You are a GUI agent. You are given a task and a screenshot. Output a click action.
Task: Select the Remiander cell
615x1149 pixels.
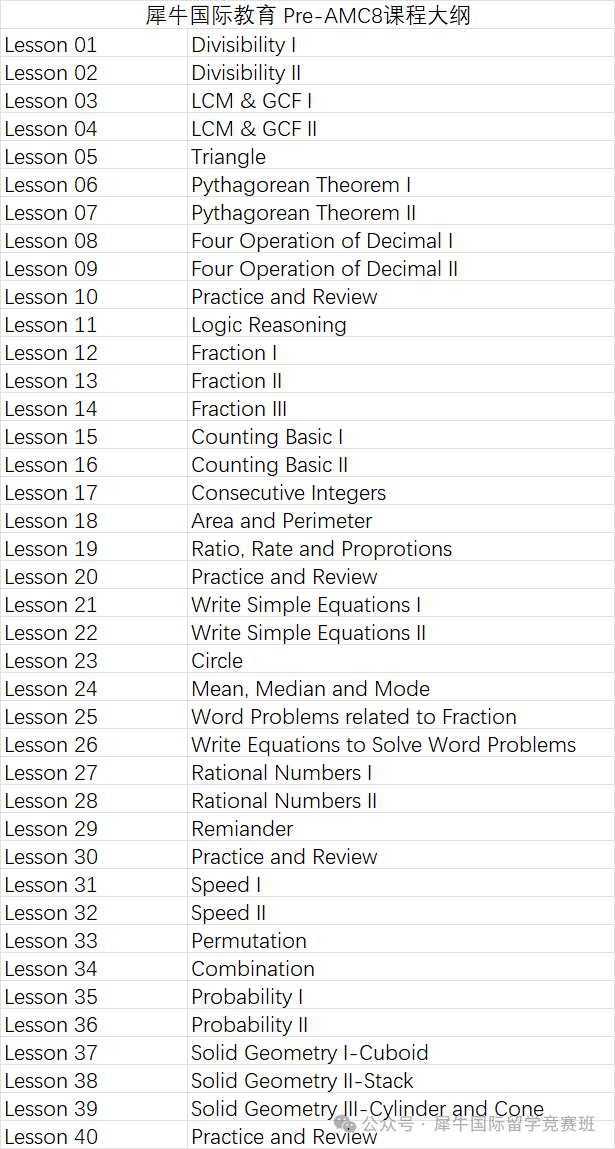(243, 829)
